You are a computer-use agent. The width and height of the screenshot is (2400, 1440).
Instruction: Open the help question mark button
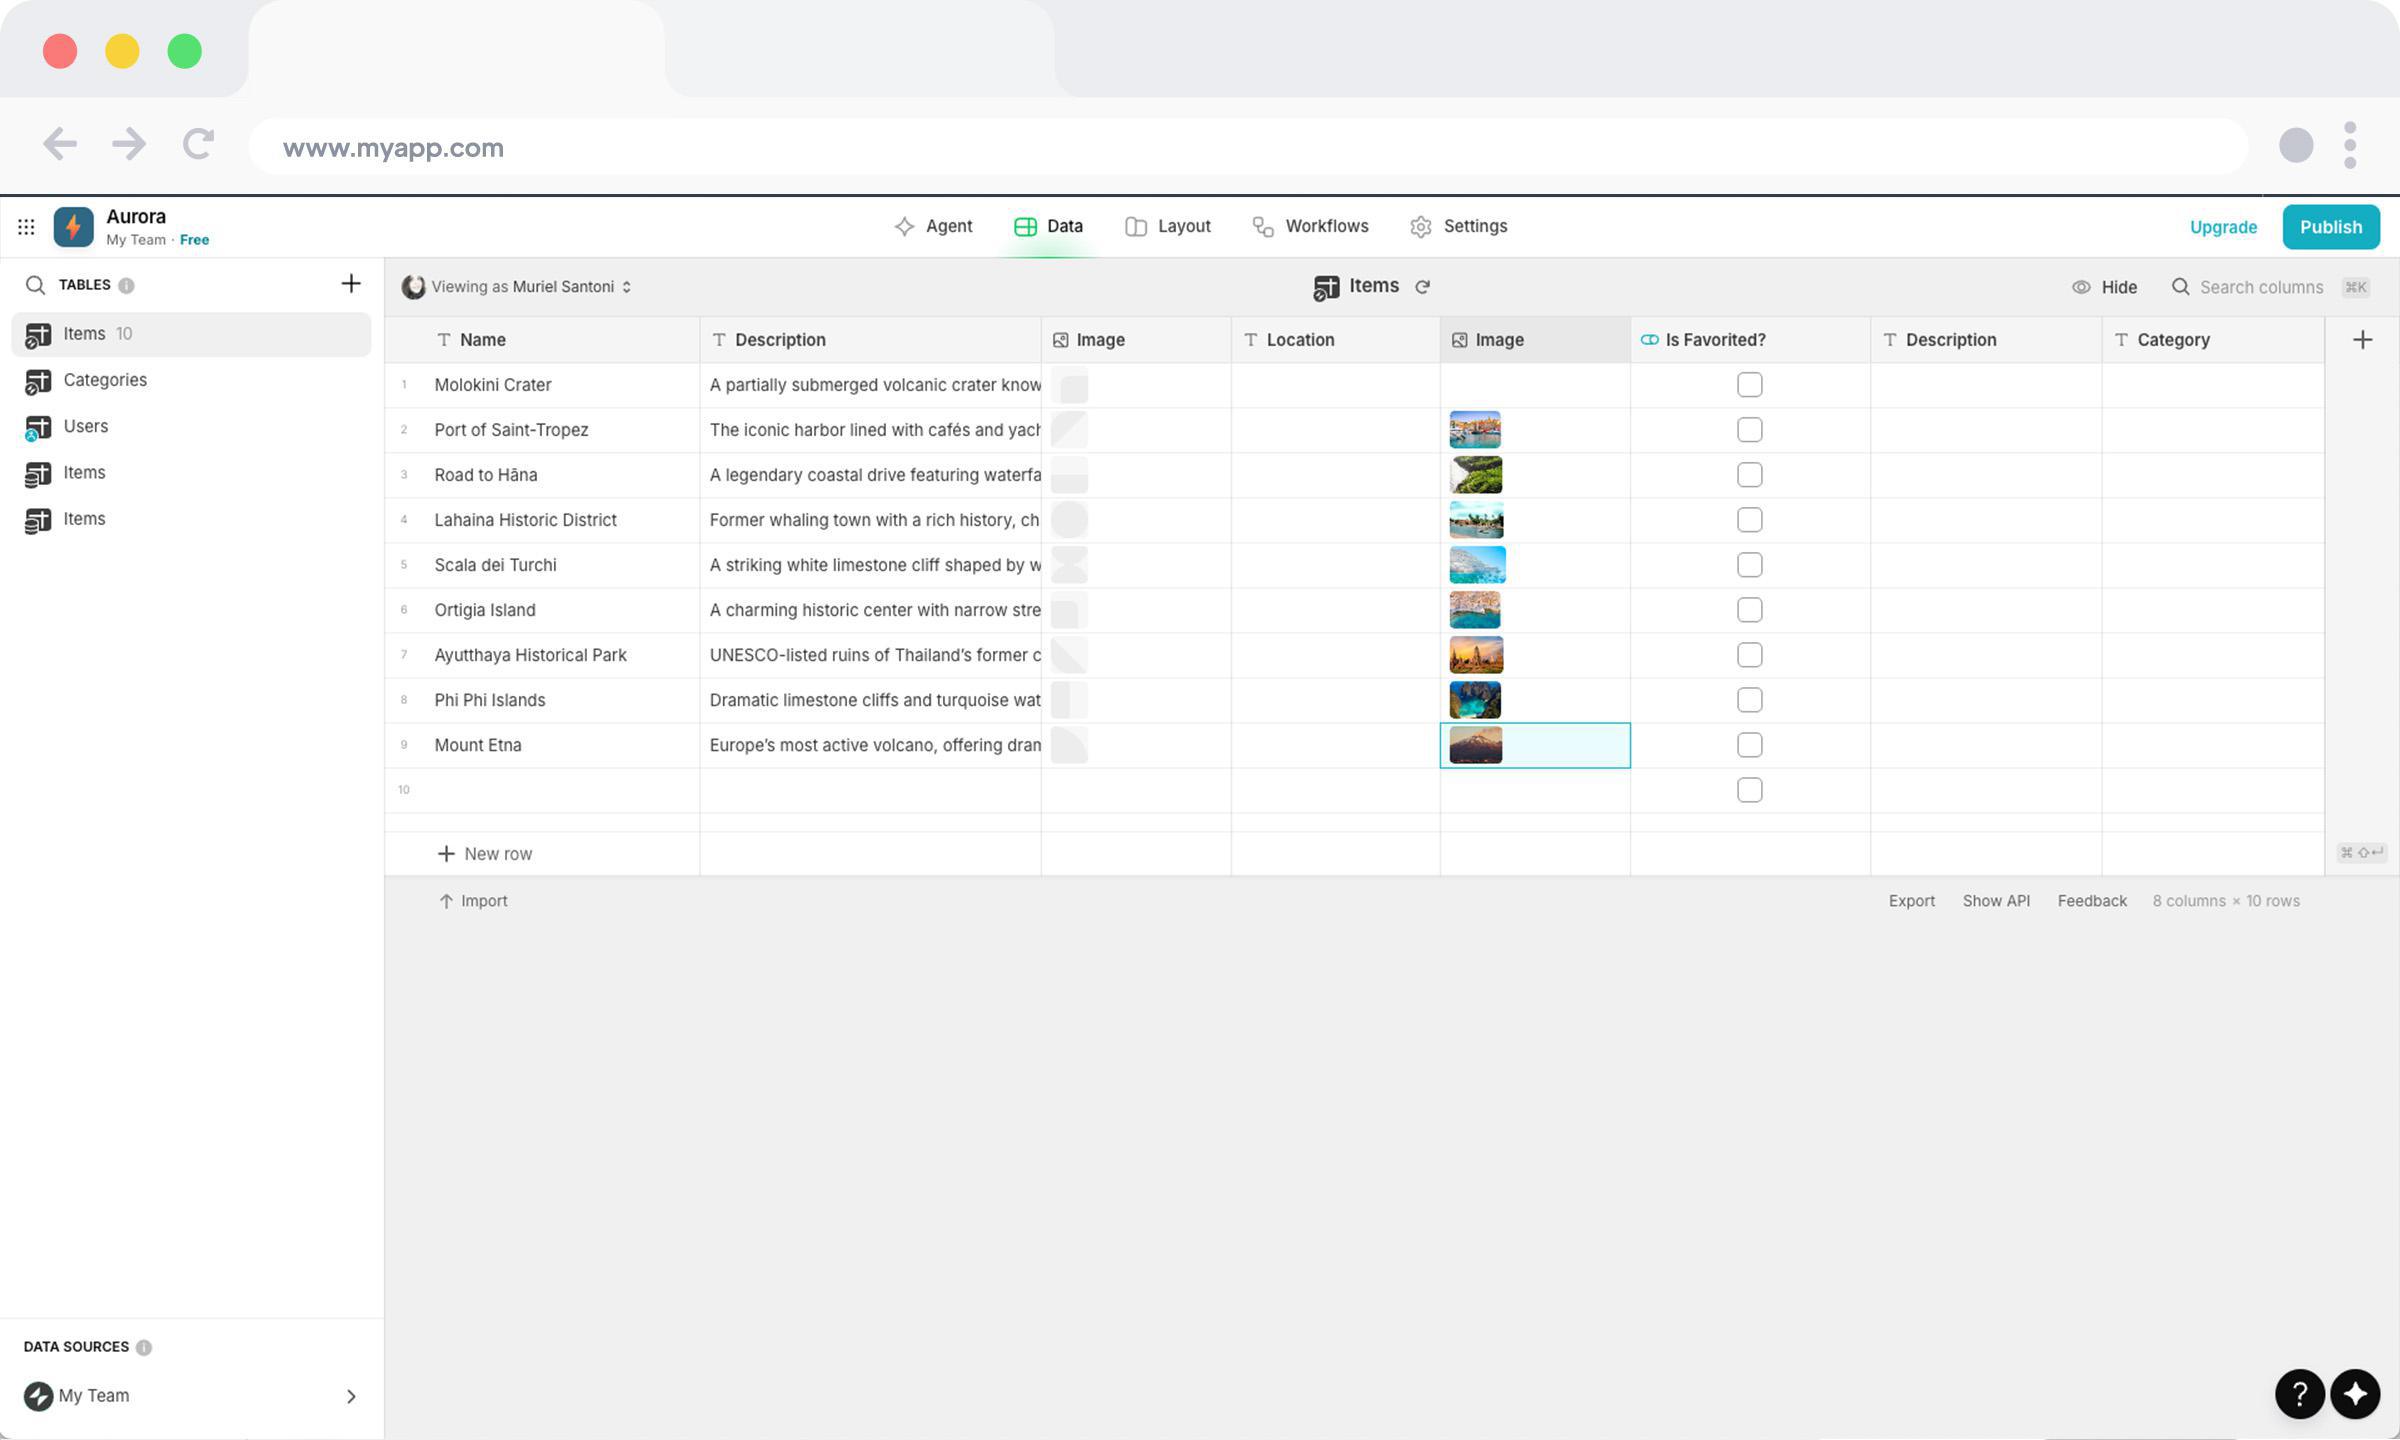pos(2299,1393)
